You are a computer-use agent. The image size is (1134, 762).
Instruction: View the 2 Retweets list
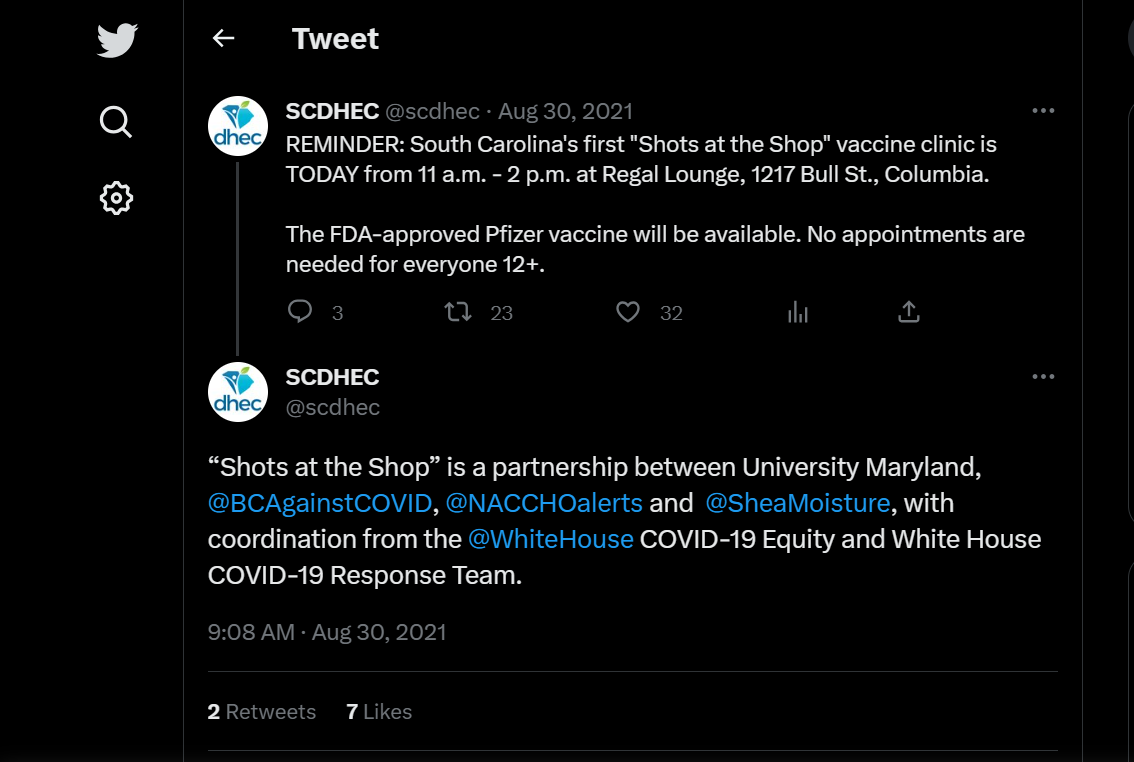click(x=262, y=711)
